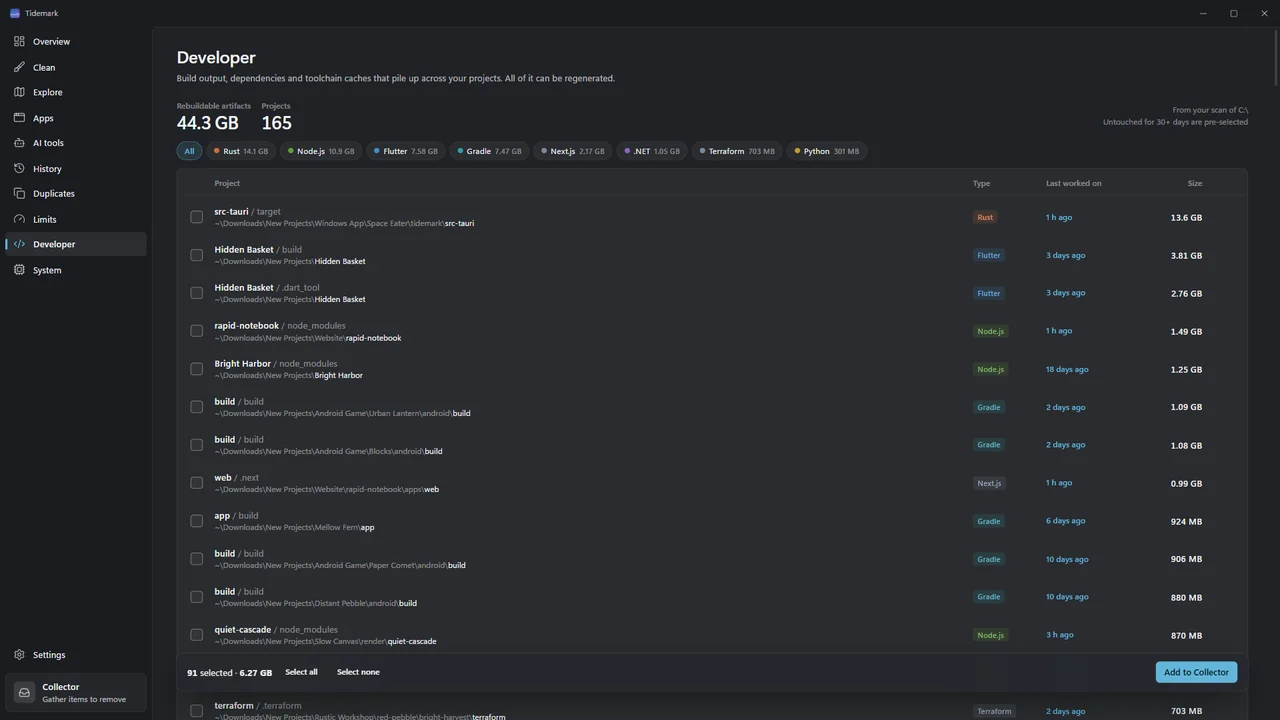Image resolution: width=1280 pixels, height=720 pixels.
Task: Check the app / build row checkbox
Action: point(196,521)
